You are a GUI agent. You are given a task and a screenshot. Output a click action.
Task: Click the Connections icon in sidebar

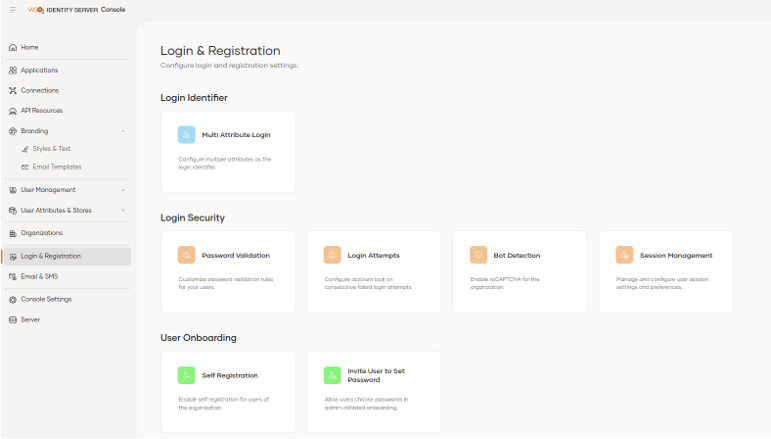[x=13, y=90]
